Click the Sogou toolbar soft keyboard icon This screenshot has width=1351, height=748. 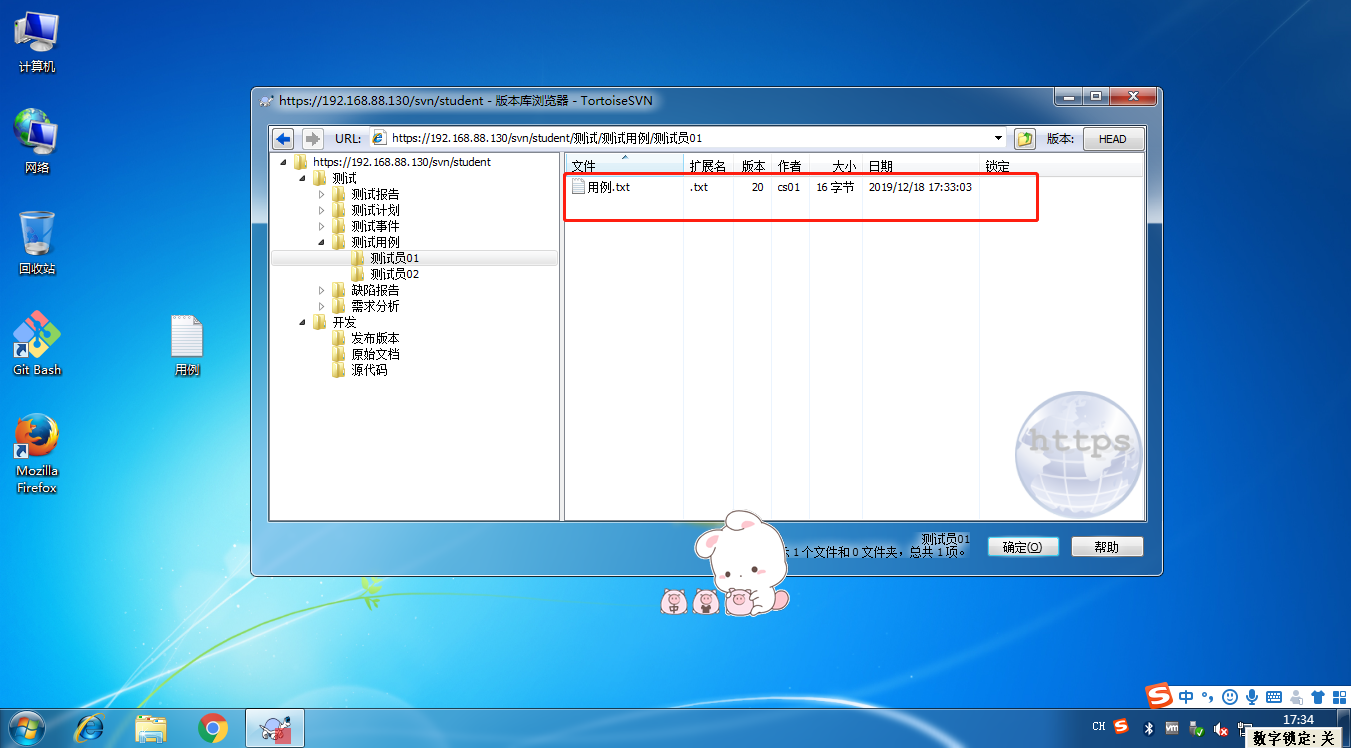pos(1274,697)
